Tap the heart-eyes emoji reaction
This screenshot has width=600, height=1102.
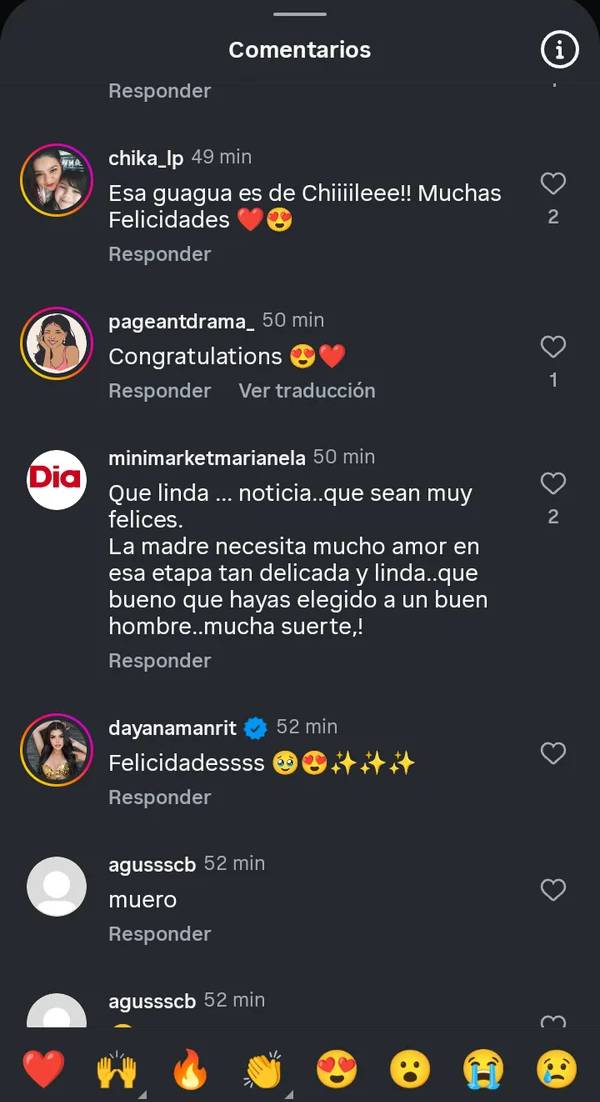pyautogui.click(x=337, y=1069)
